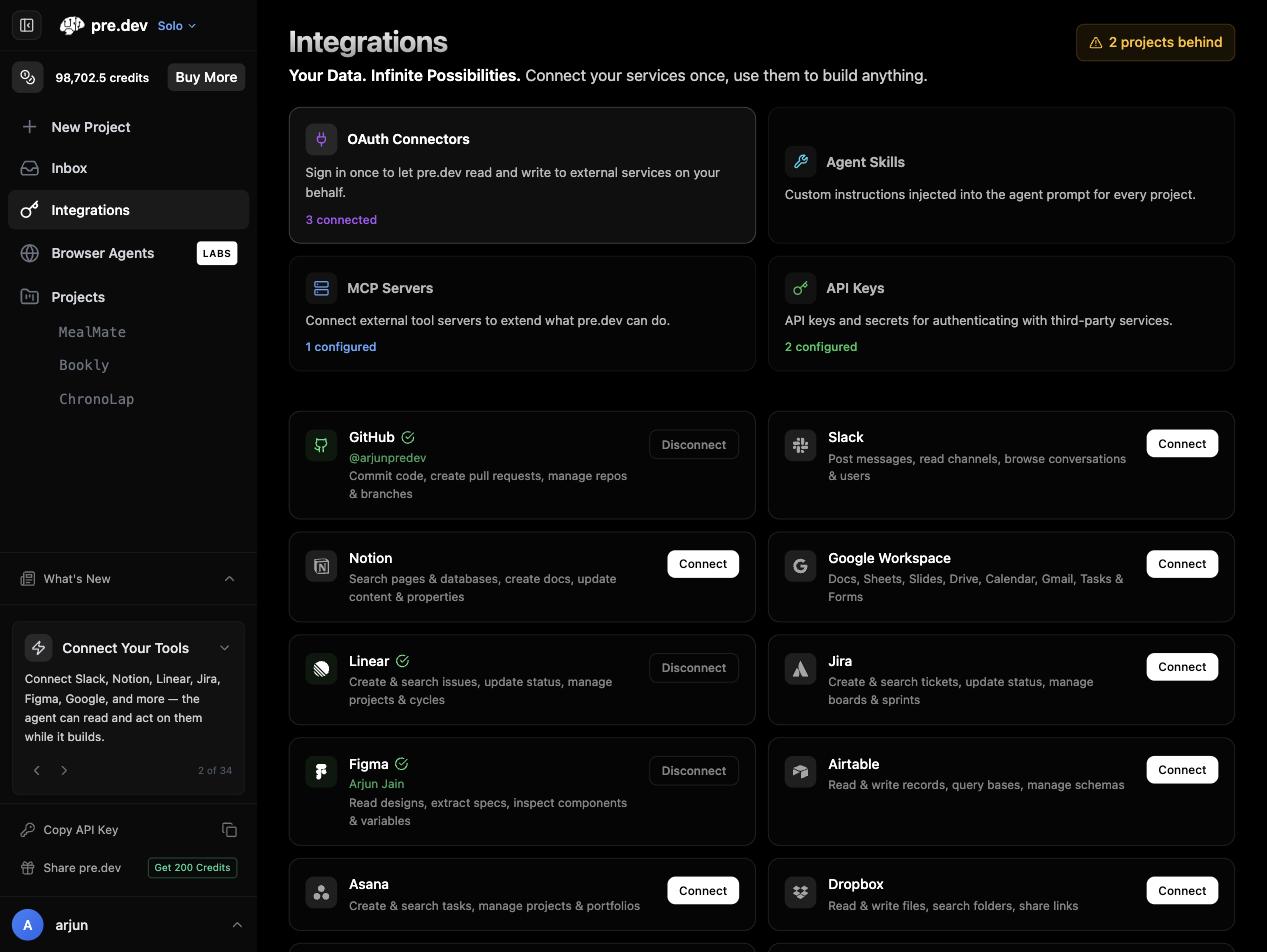Click the Projects folder icon

pyautogui.click(x=30, y=297)
